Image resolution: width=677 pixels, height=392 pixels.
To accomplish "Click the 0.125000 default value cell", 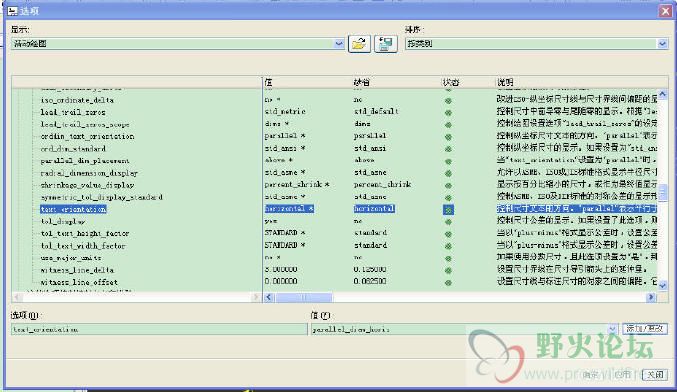I will pos(370,269).
